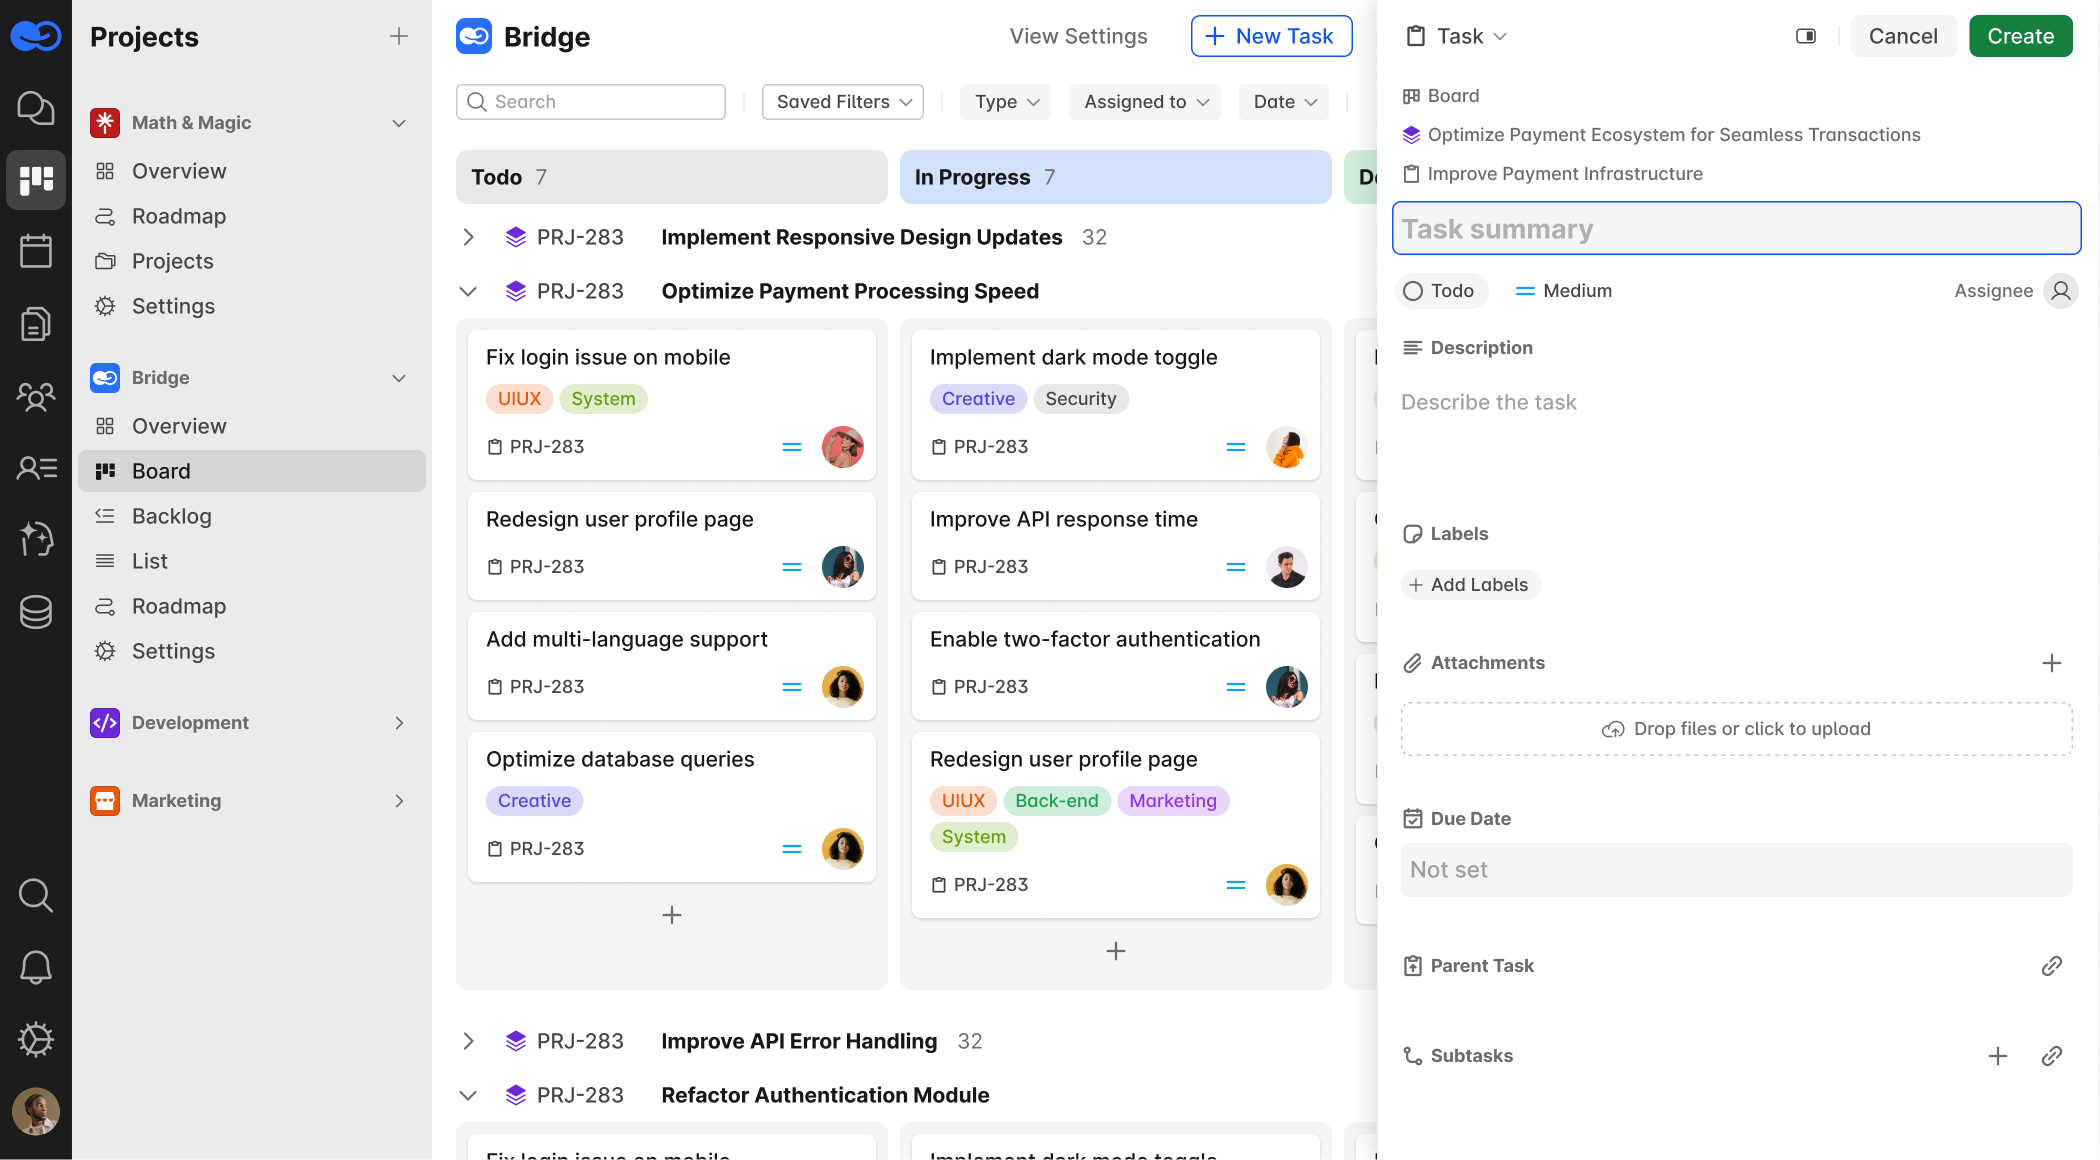Image resolution: width=2100 pixels, height=1160 pixels.
Task: Select the Roadmap item under Math & Magic
Action: click(x=178, y=216)
